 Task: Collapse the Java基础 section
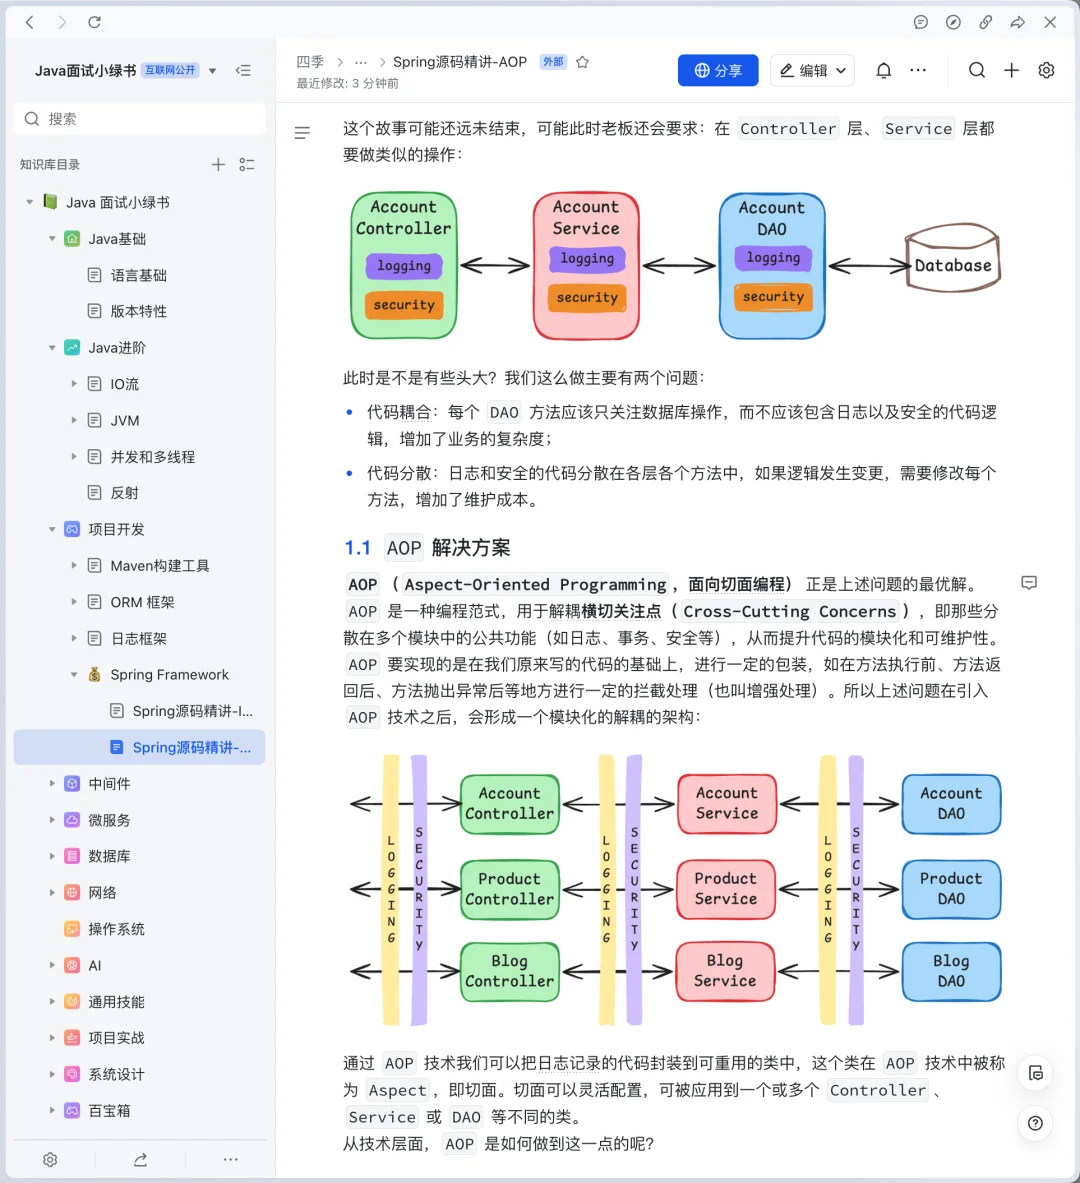coord(52,238)
